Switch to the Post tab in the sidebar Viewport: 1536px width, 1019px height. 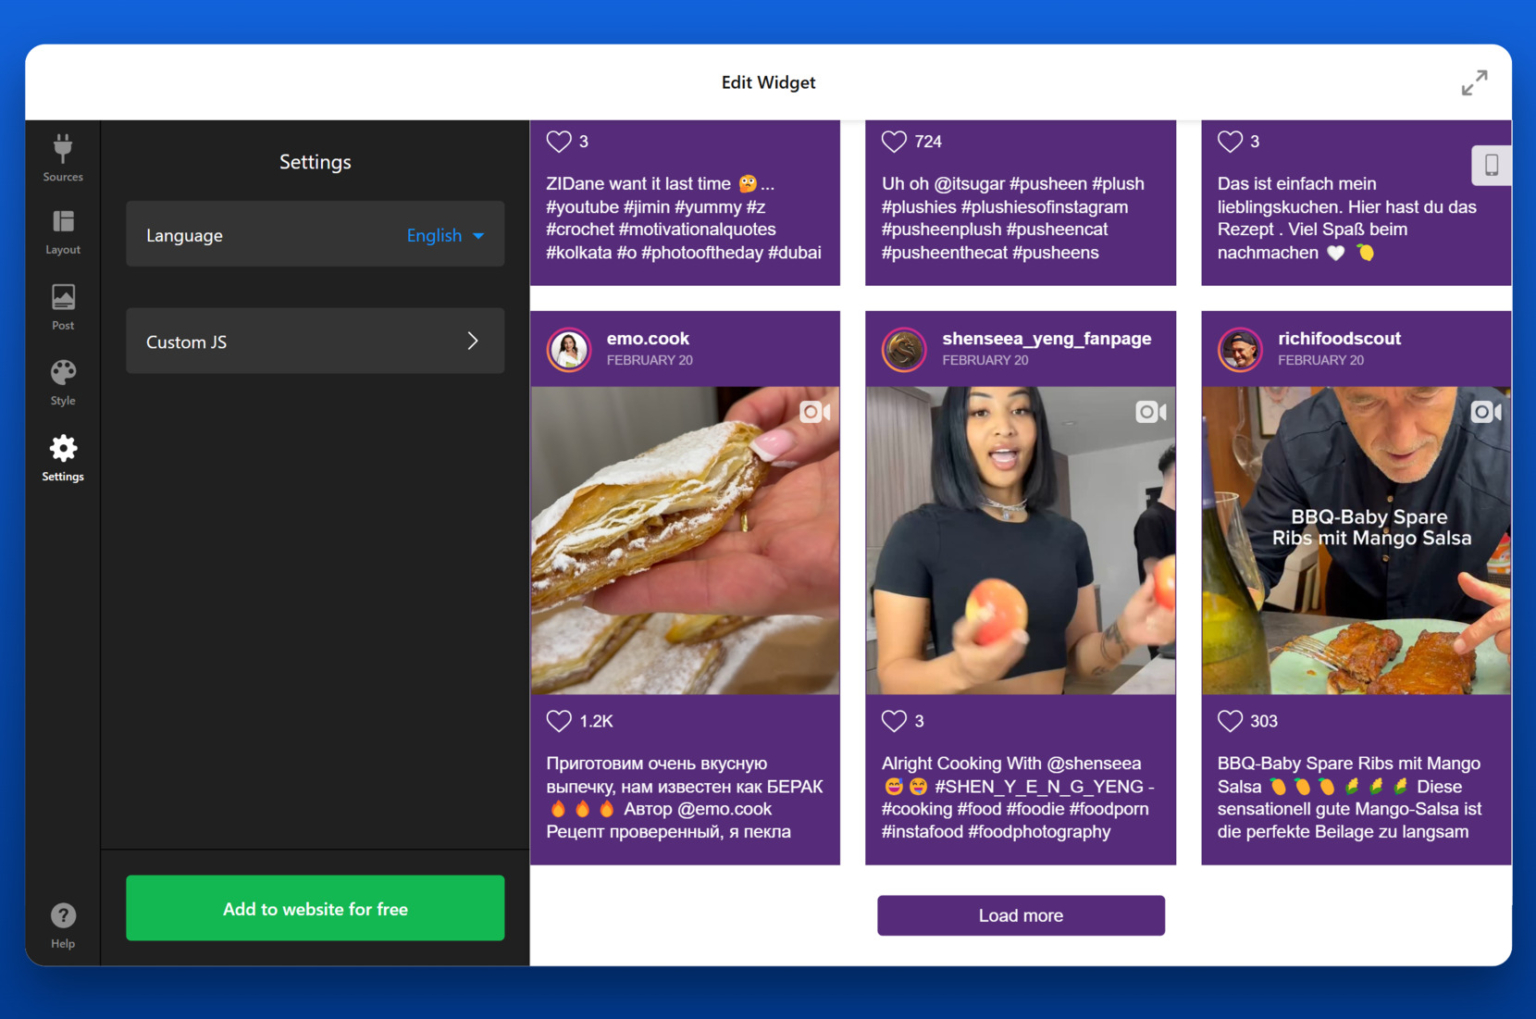tap(62, 306)
